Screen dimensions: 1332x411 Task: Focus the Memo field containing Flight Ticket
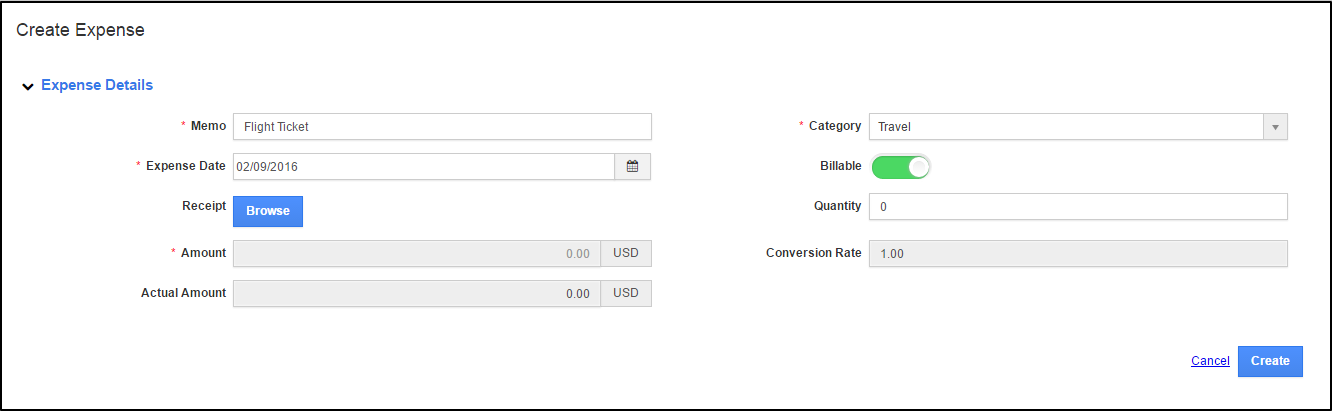point(441,126)
